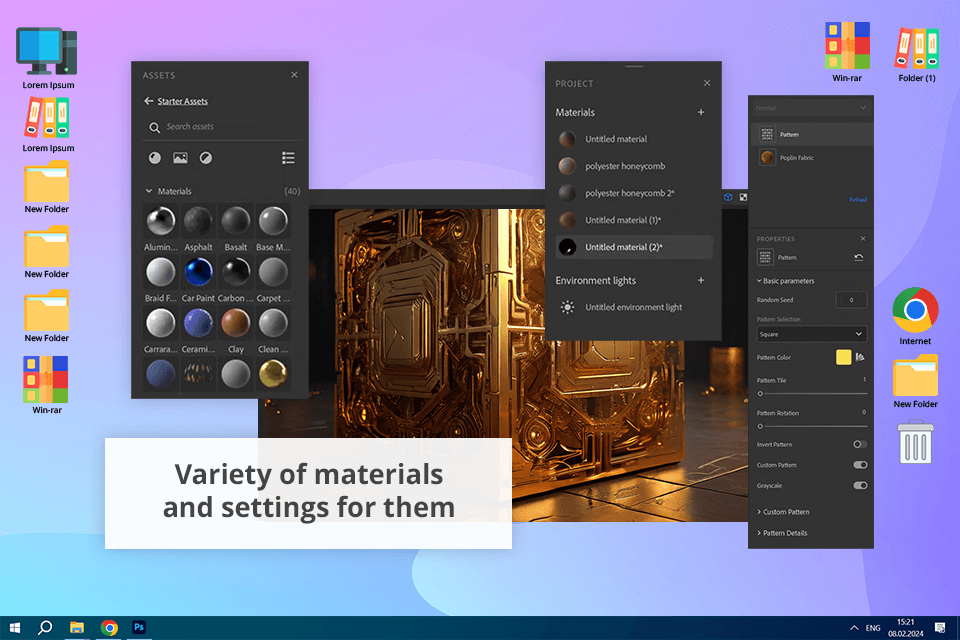Select the Pattern layer
The height and width of the screenshot is (640, 960).
pos(811,134)
